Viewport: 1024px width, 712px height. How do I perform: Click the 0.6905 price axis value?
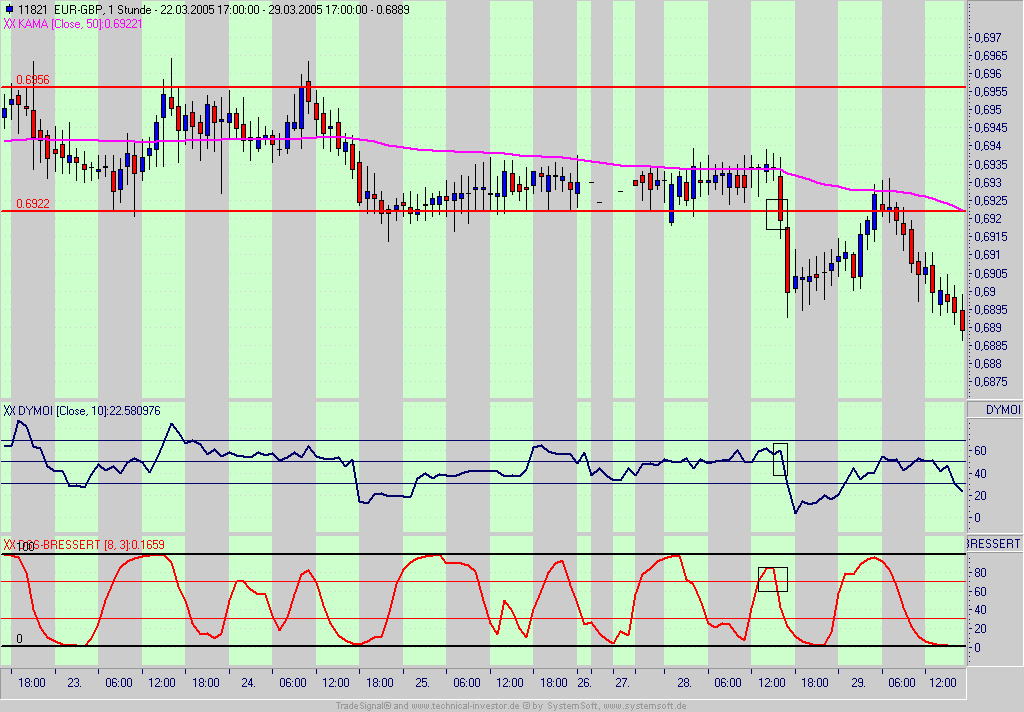990,273
